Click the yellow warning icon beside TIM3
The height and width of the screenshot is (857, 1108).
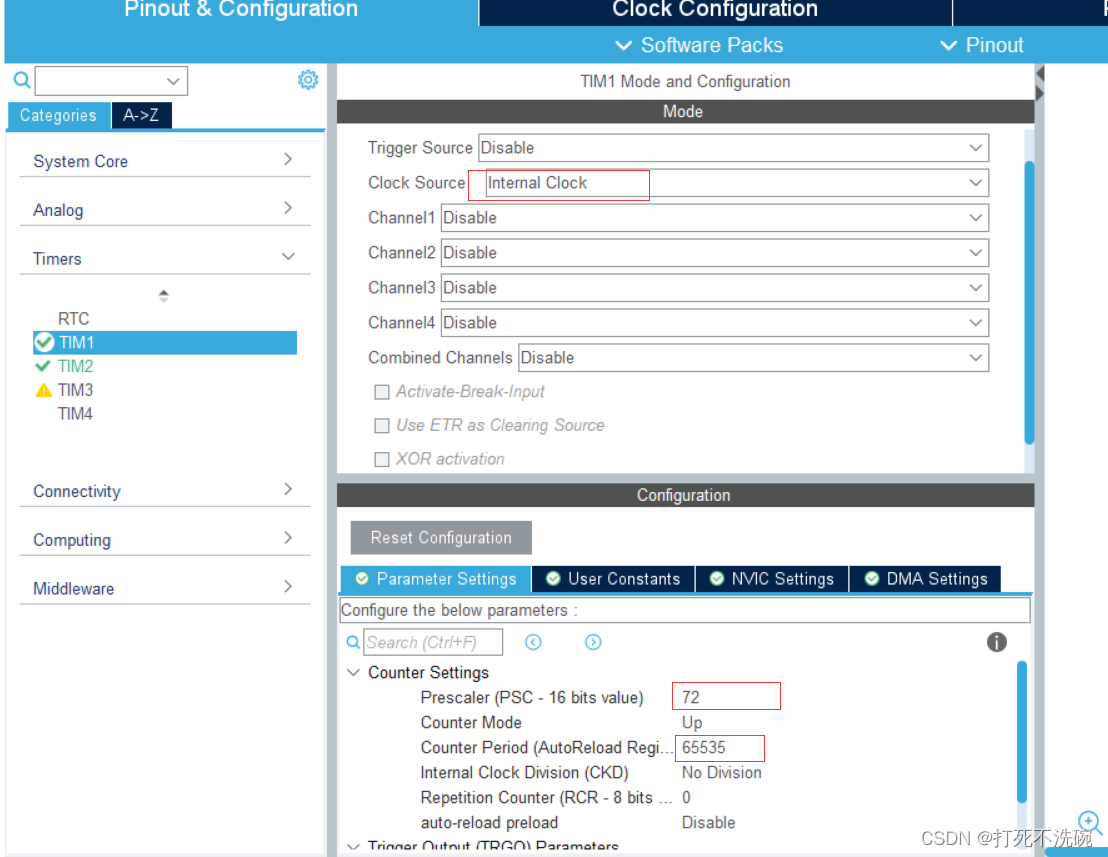click(x=44, y=390)
